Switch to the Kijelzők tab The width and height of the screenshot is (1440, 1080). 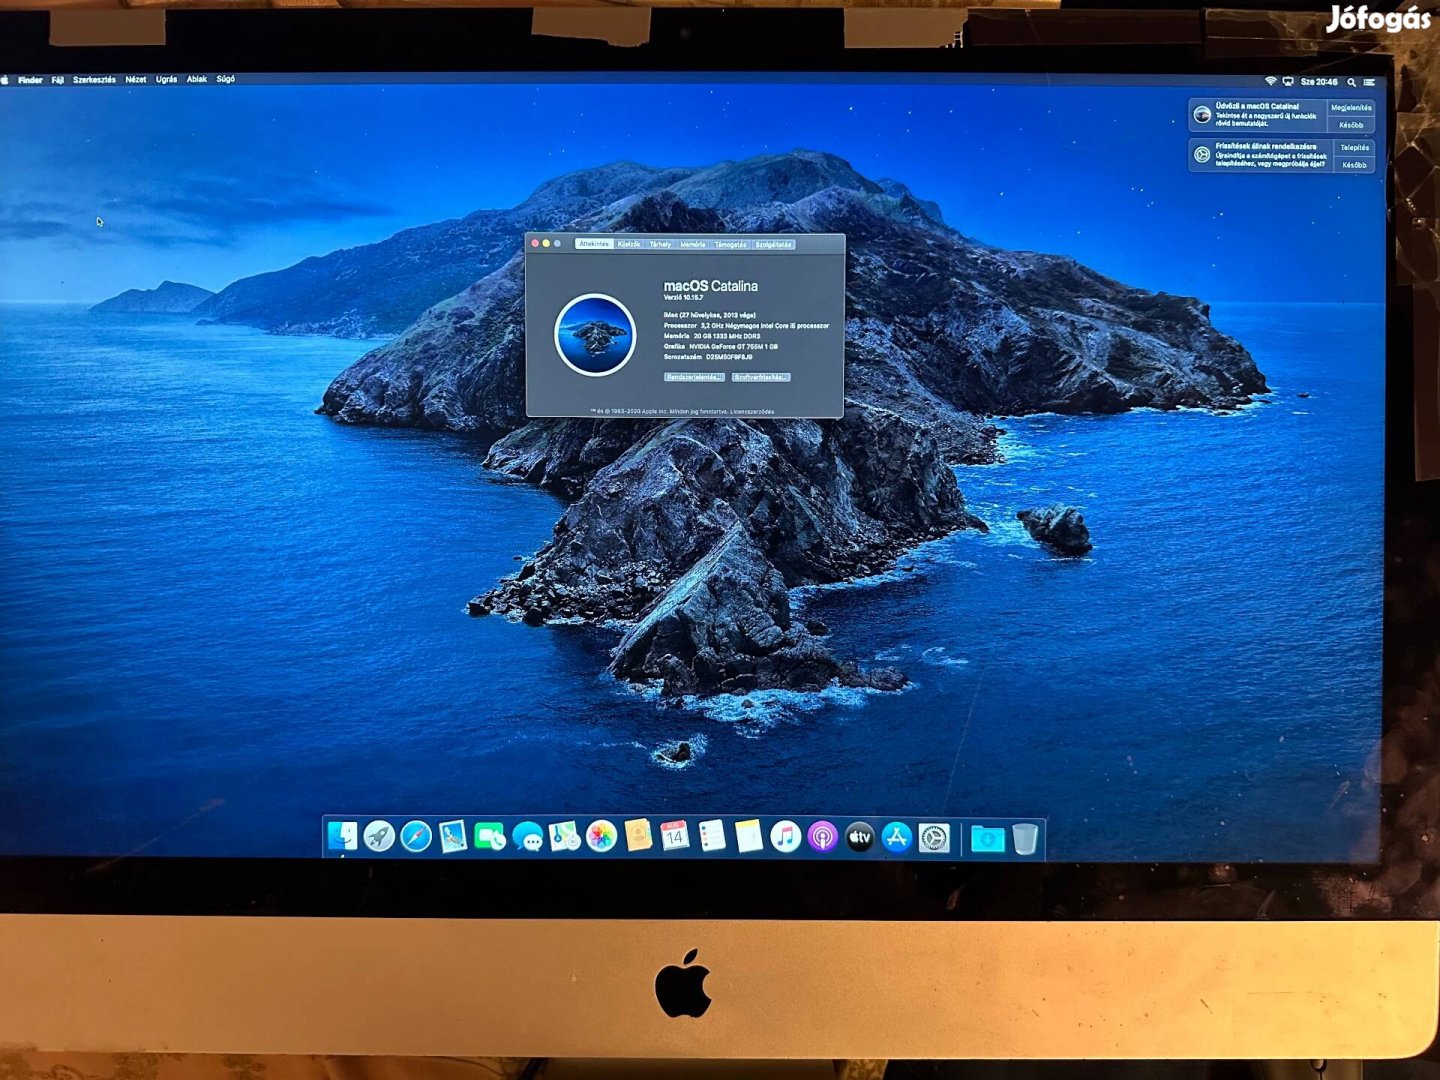(x=629, y=244)
